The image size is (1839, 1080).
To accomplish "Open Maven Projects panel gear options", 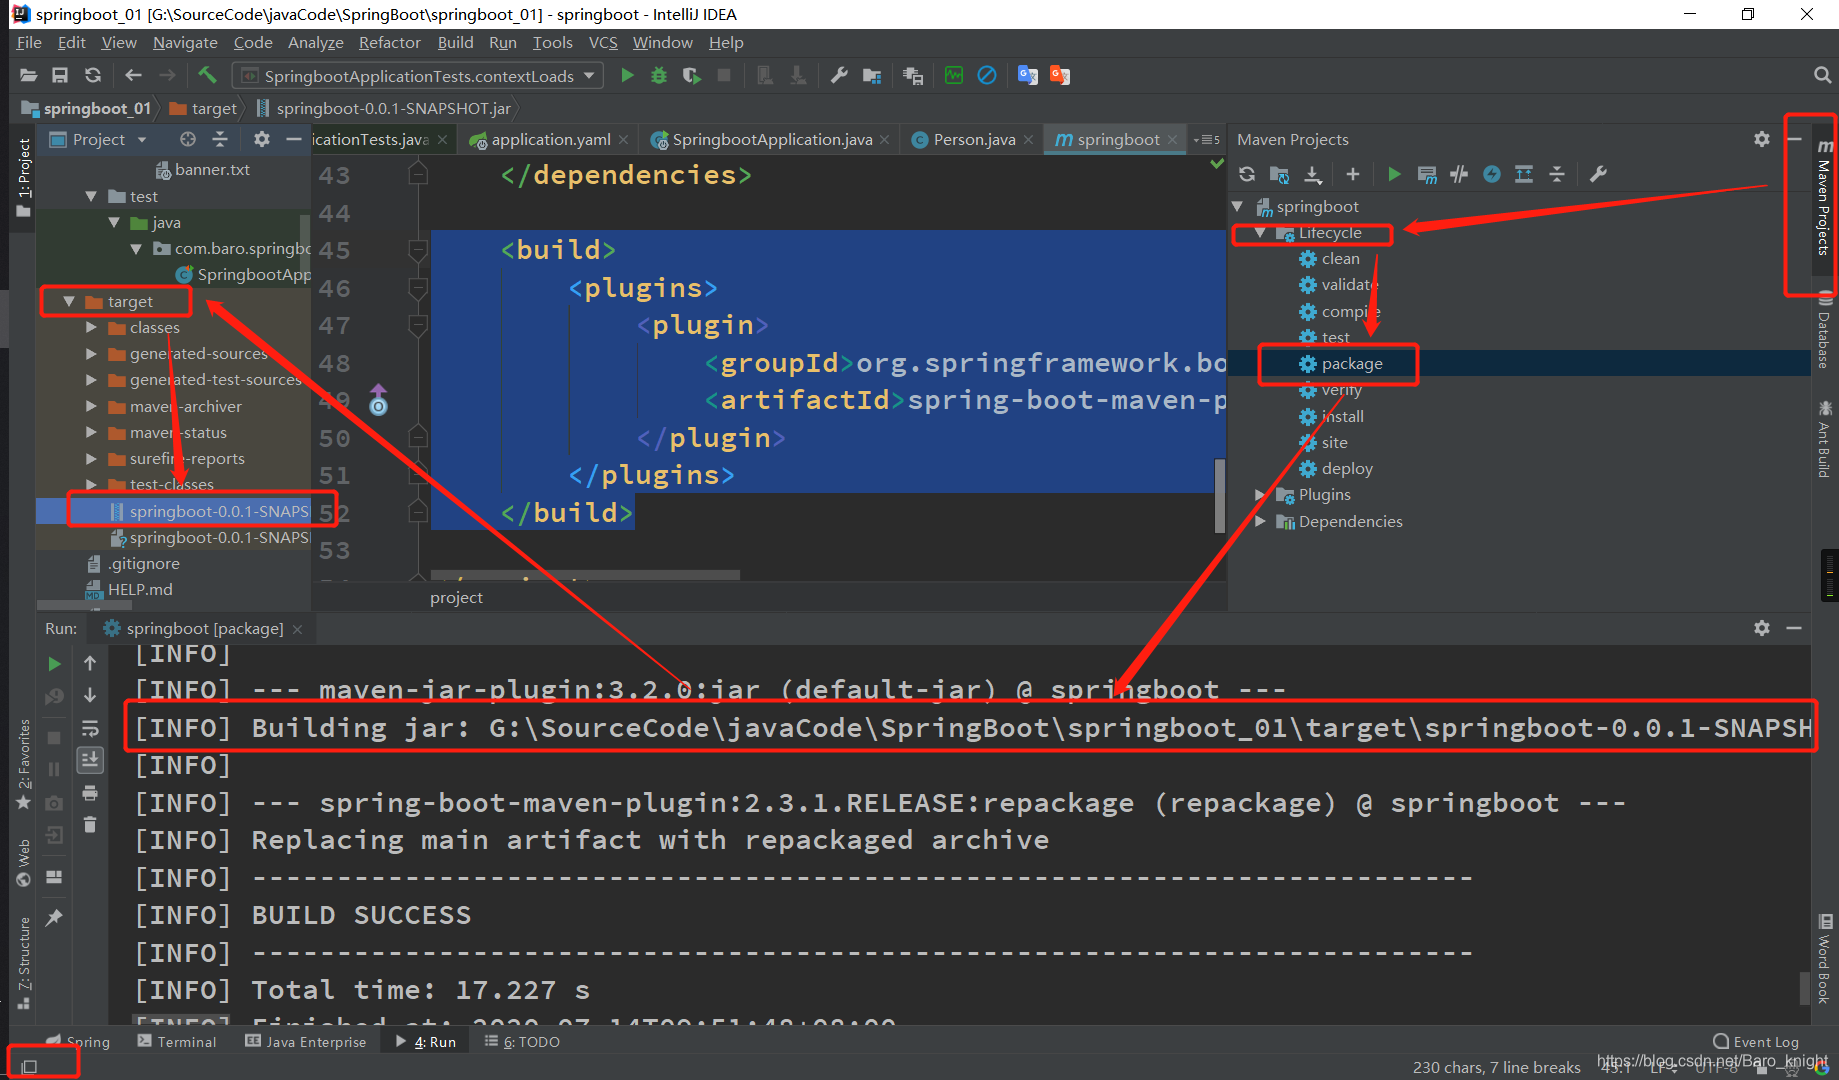I will pyautogui.click(x=1762, y=139).
